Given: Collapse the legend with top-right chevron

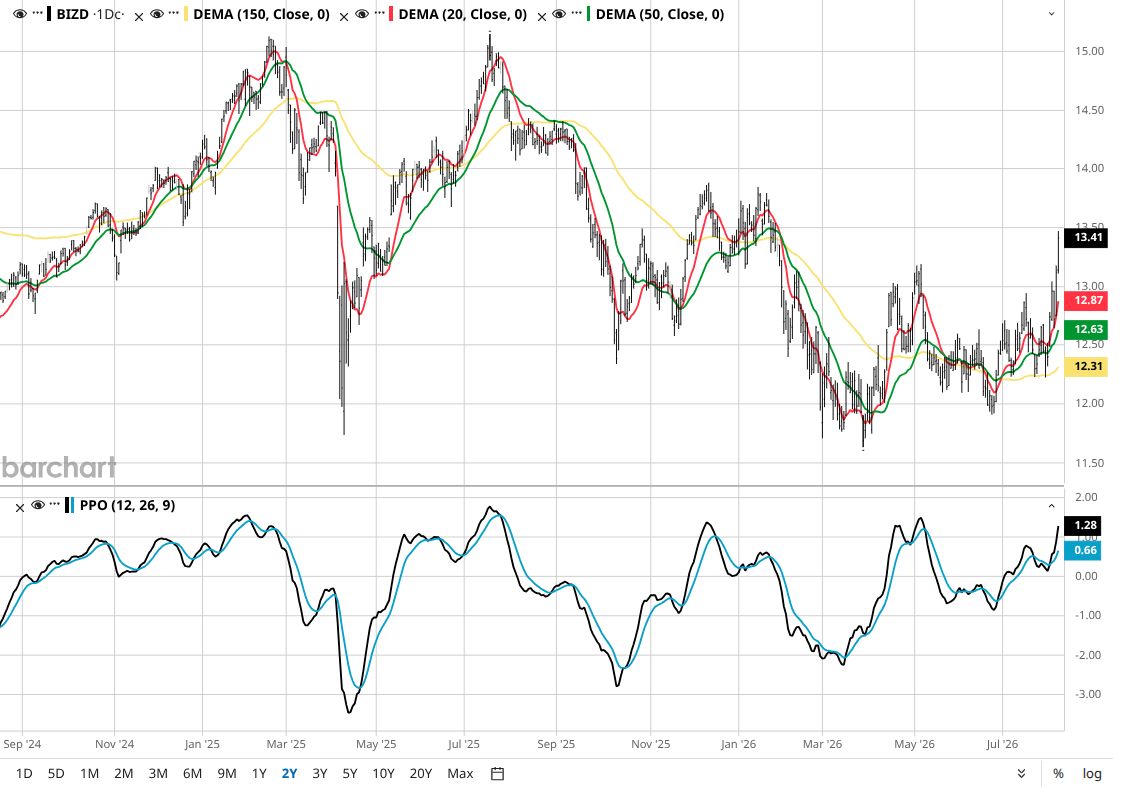Looking at the screenshot, I should [x=1051, y=14].
